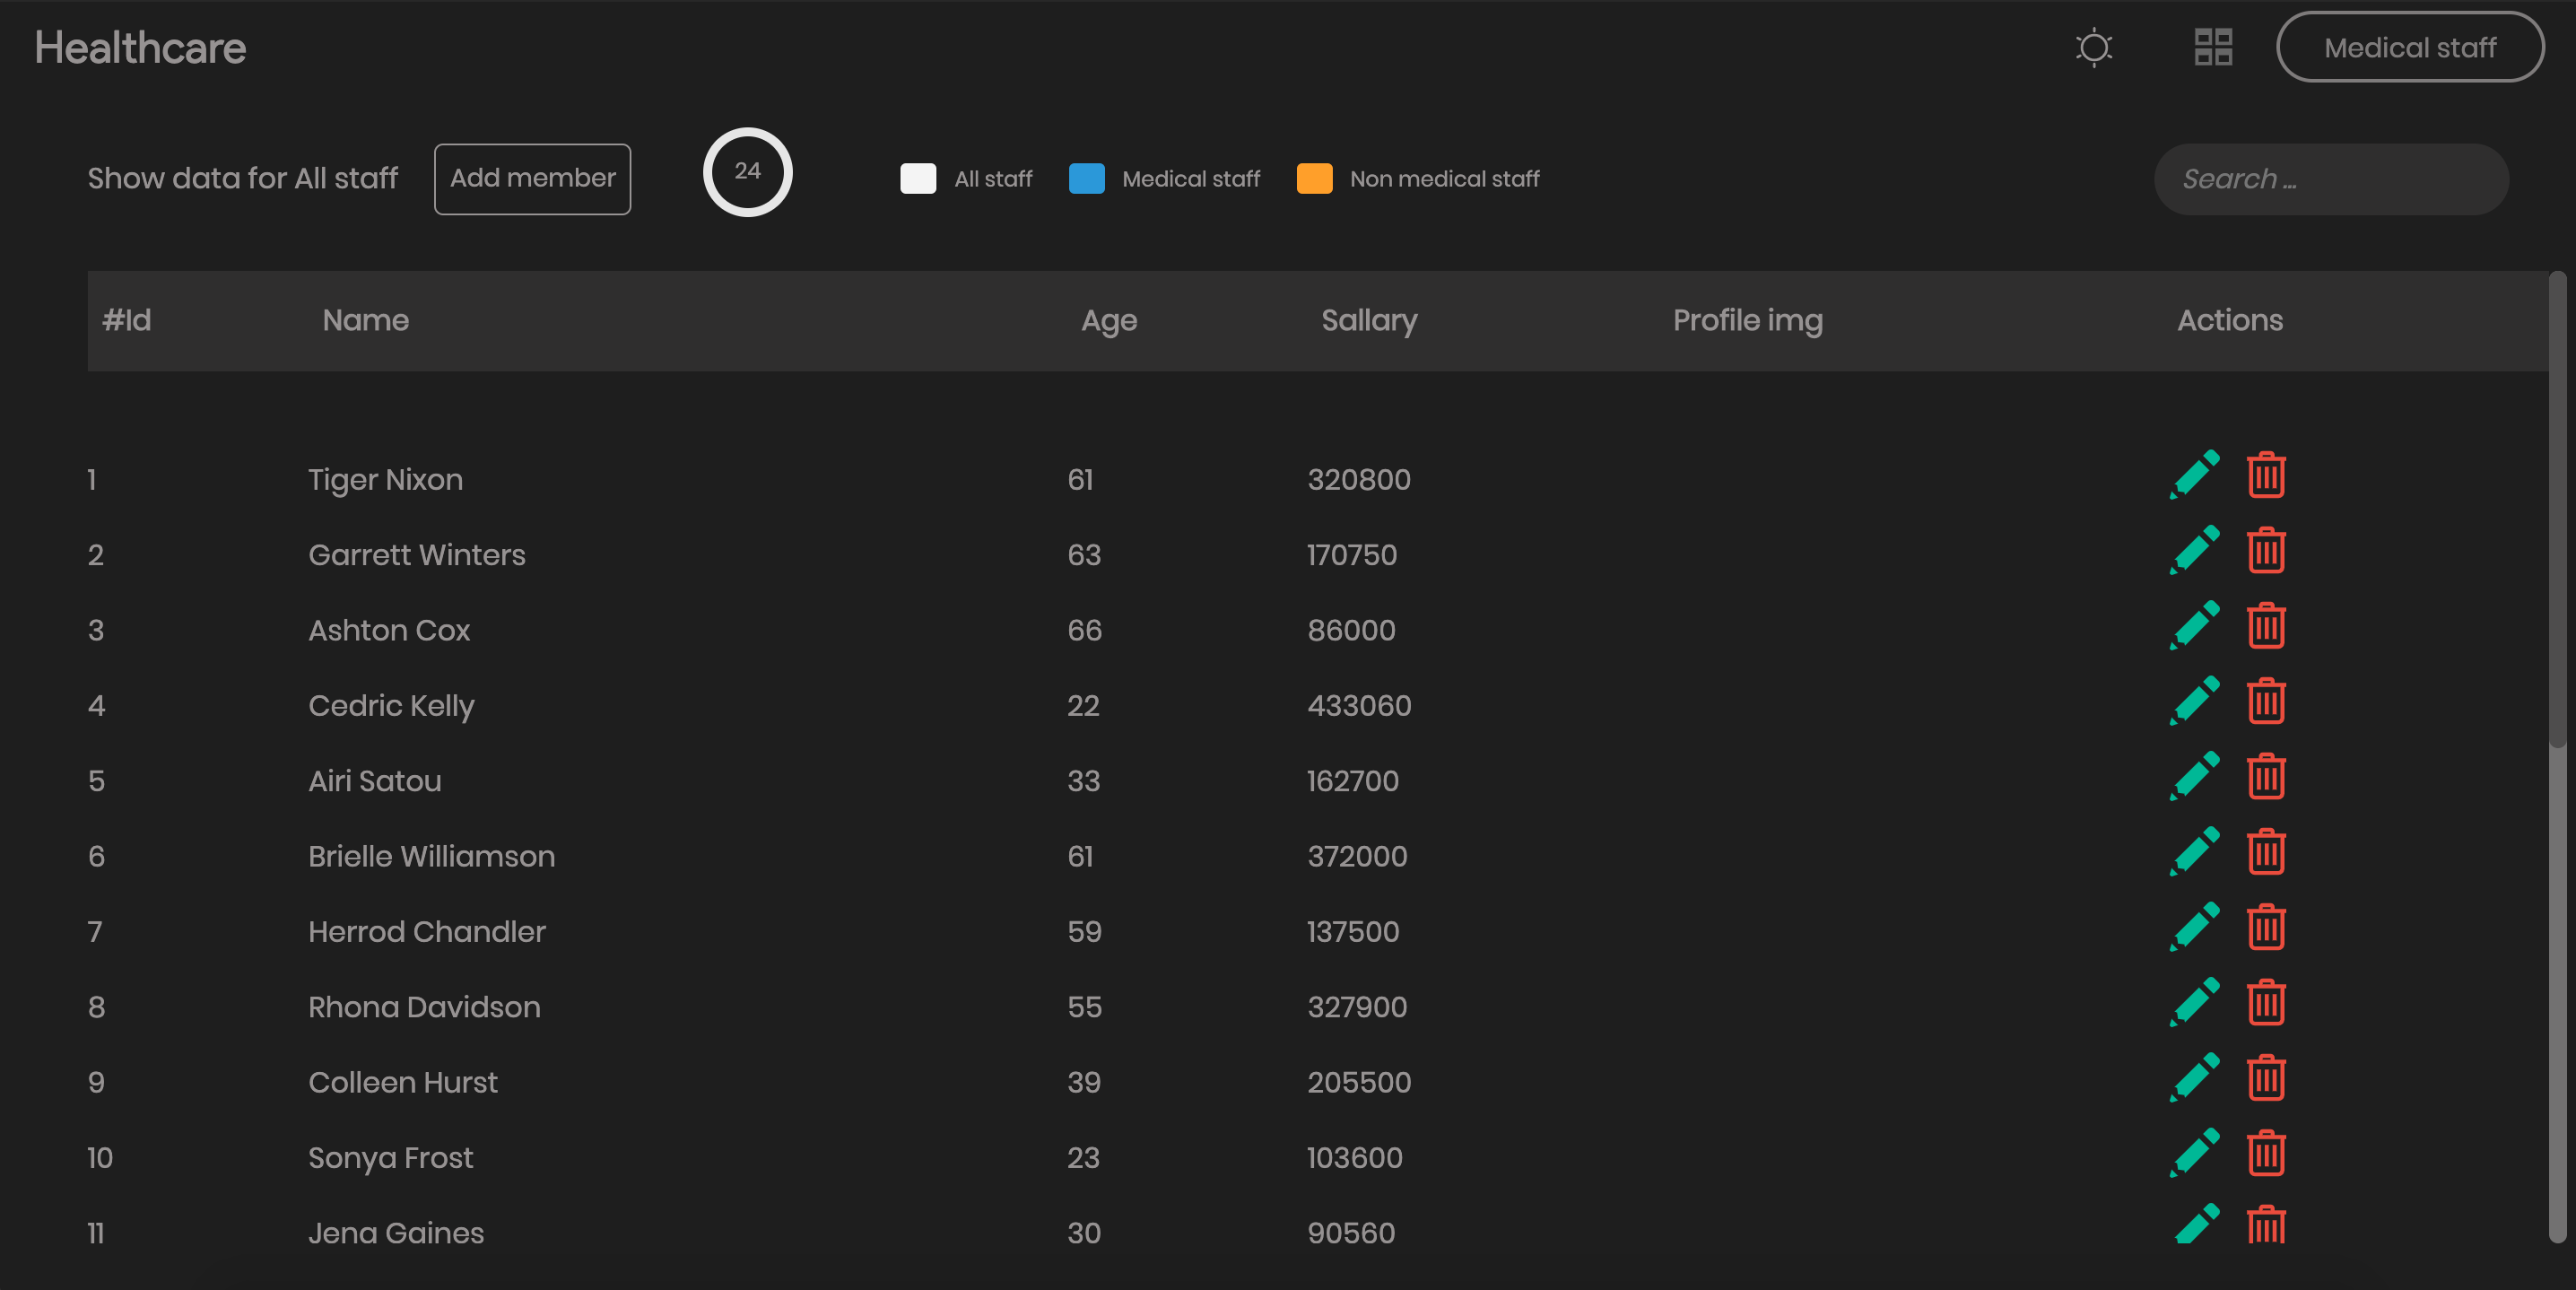
Task: Select the orange Non medical staff swatch
Action: pos(1313,179)
